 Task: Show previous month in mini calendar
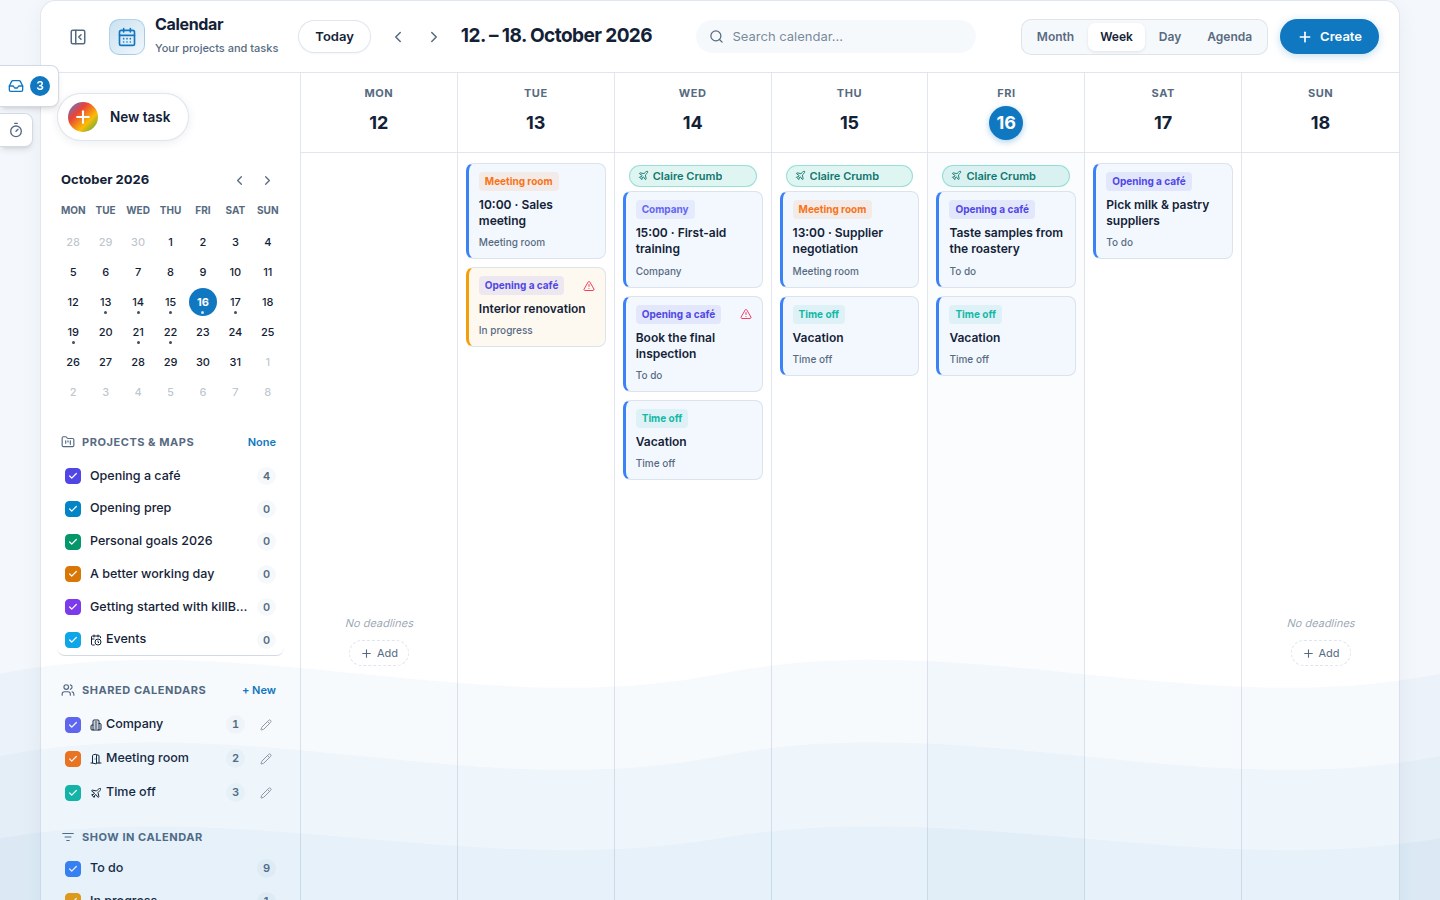tap(240, 180)
